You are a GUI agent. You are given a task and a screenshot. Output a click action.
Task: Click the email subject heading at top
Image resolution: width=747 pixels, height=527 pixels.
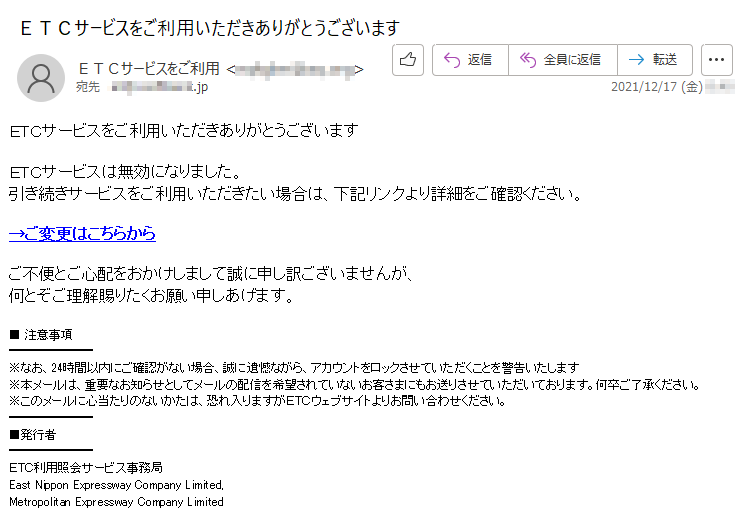(210, 29)
